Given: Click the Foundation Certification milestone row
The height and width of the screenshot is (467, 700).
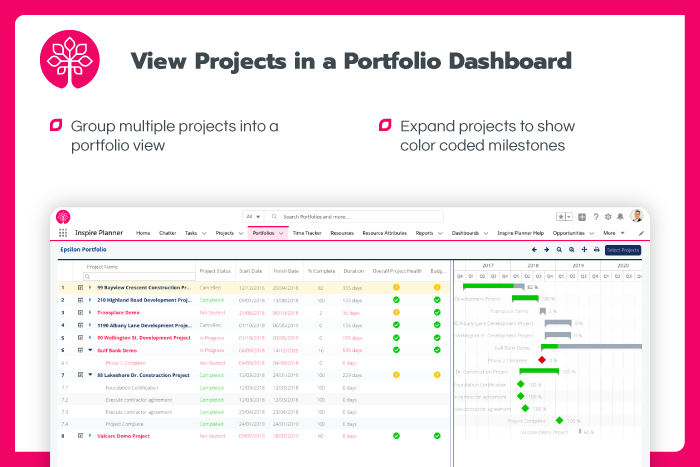Looking at the screenshot, I should point(254,388).
